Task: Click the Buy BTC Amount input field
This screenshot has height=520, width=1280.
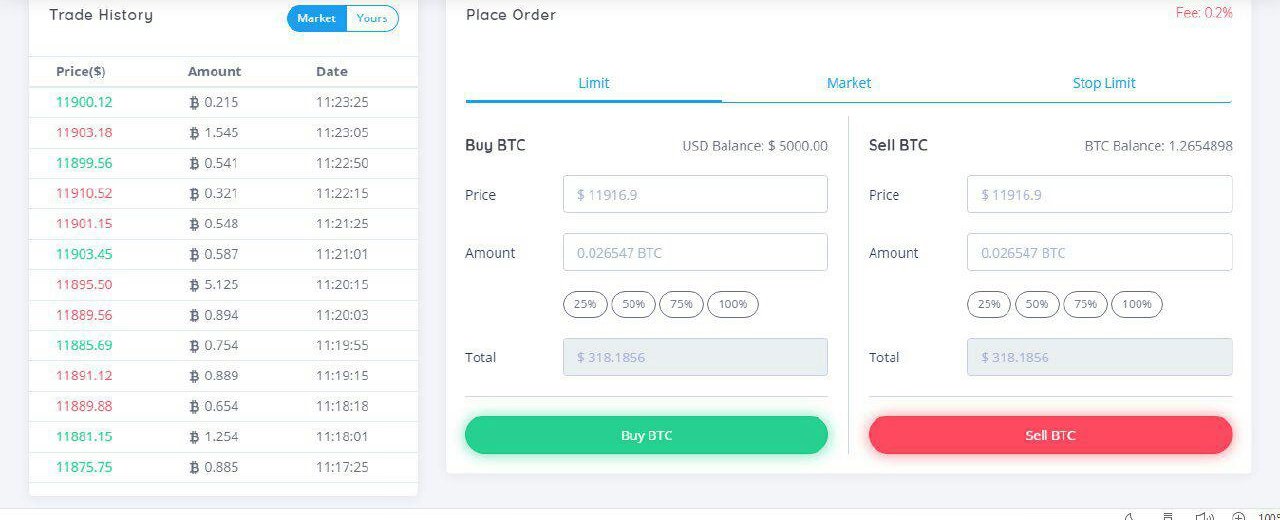Action: click(x=695, y=252)
